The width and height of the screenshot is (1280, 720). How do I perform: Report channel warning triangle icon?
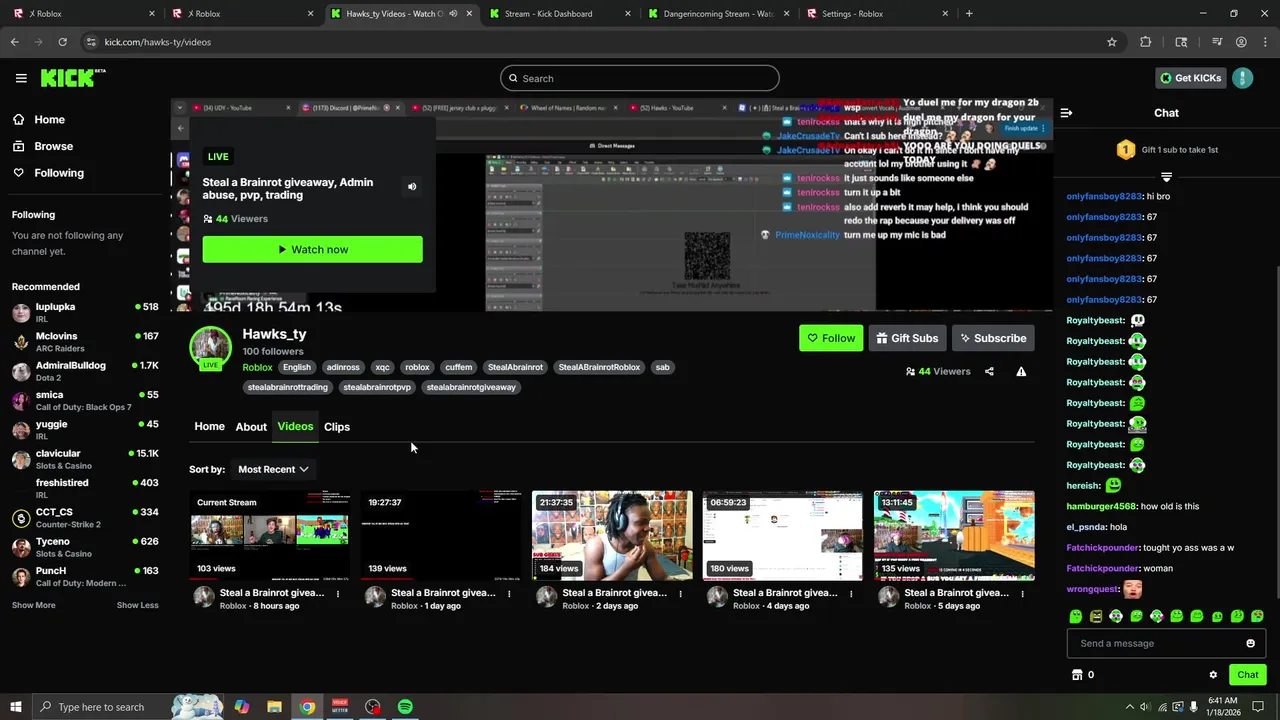1021,371
